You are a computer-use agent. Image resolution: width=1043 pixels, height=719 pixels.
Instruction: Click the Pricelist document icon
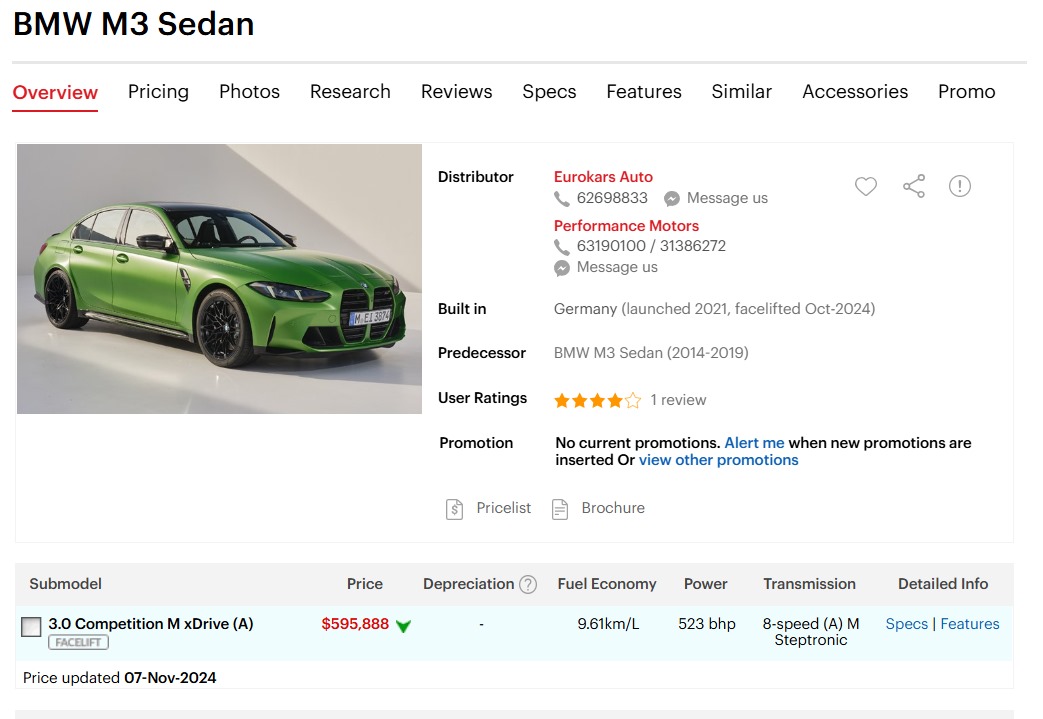455,509
